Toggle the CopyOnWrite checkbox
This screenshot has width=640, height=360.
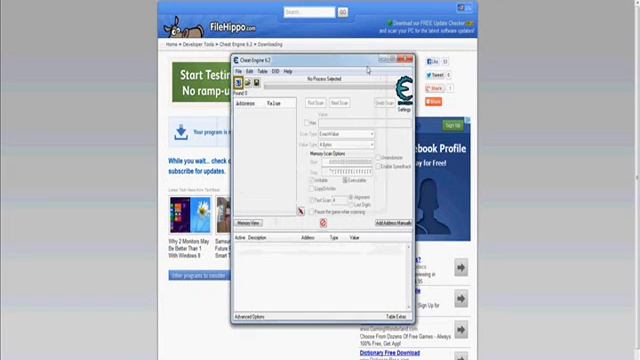311,189
